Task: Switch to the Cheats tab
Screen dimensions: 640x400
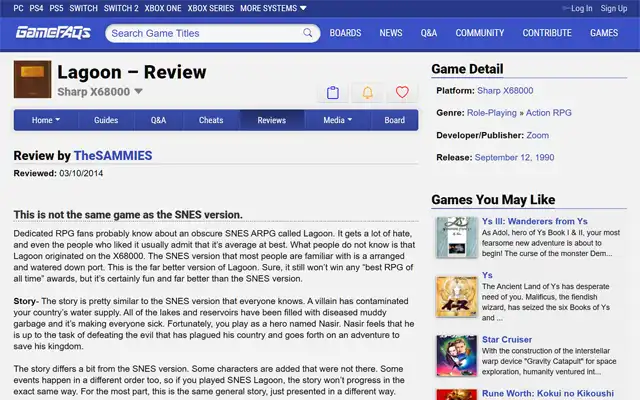Action: (x=211, y=120)
